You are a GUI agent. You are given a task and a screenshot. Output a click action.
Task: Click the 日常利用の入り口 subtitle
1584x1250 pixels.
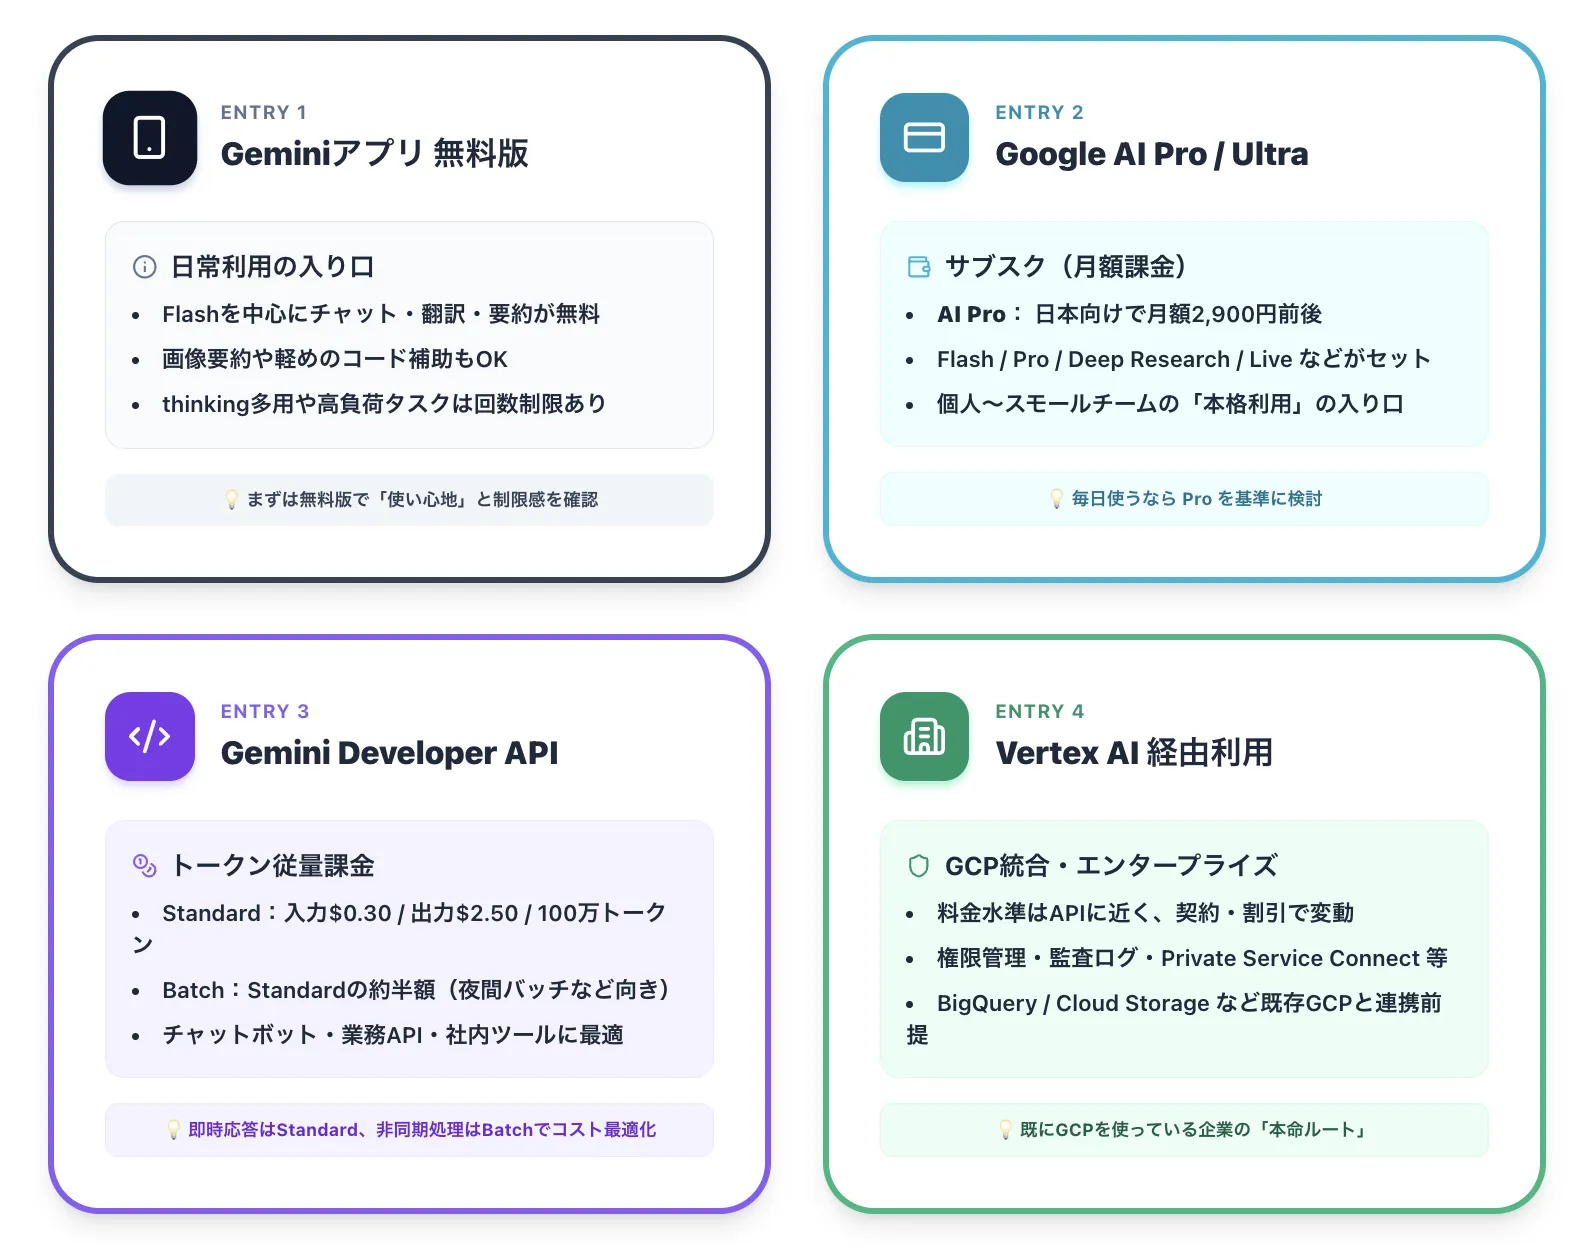(x=273, y=267)
